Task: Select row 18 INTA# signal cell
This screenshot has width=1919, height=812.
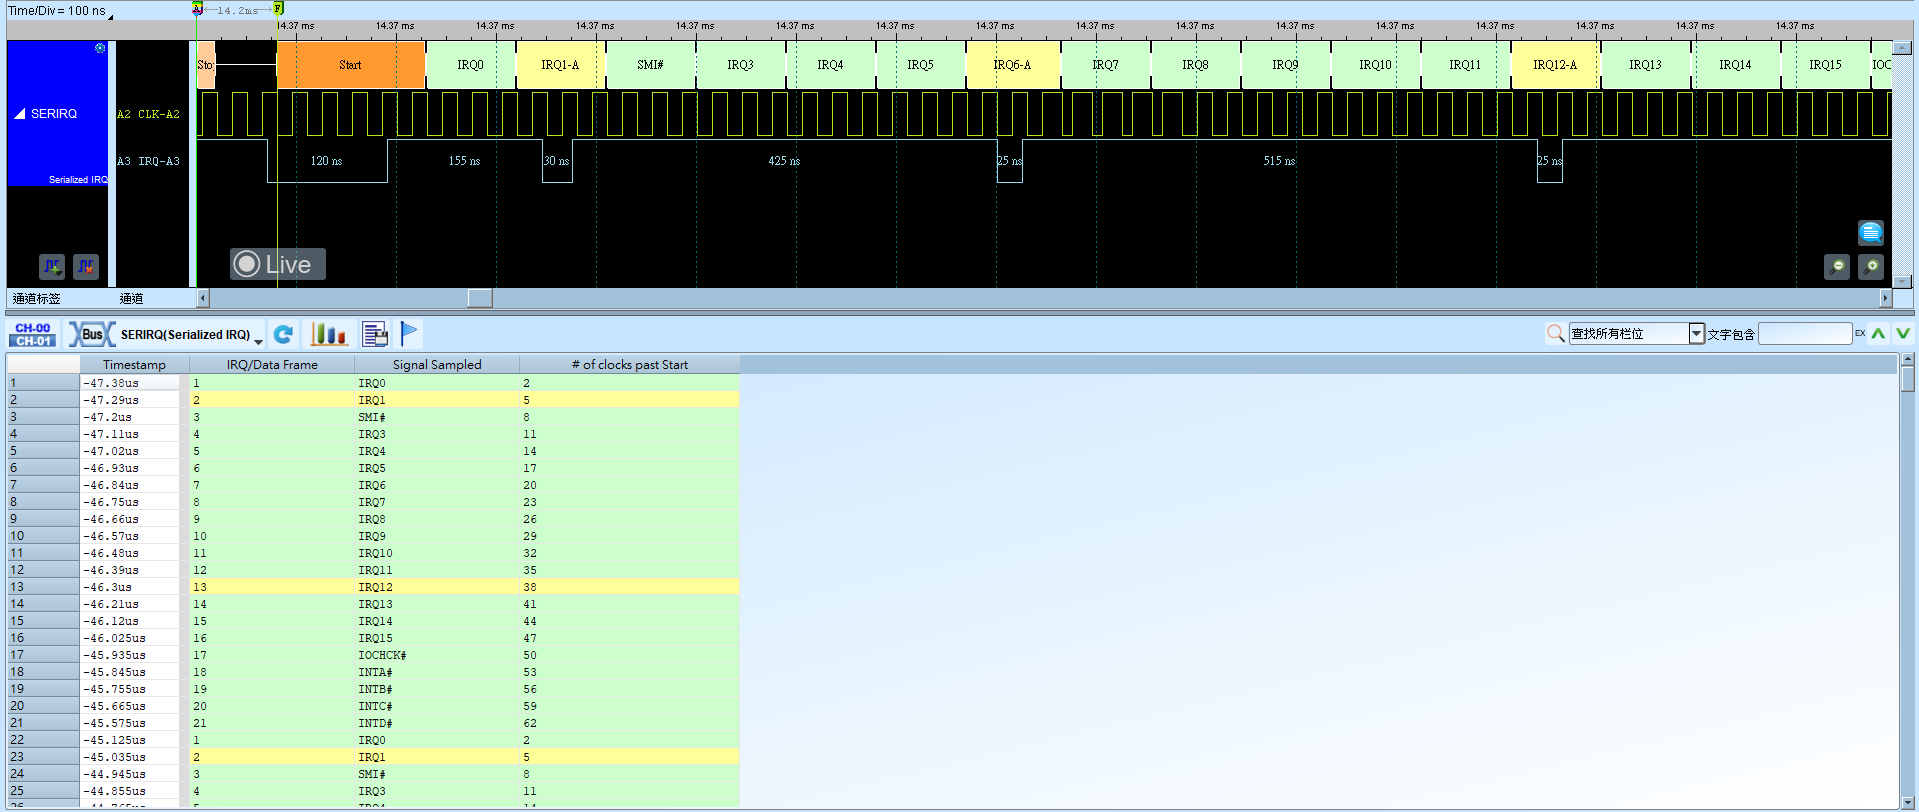Action: click(437, 672)
